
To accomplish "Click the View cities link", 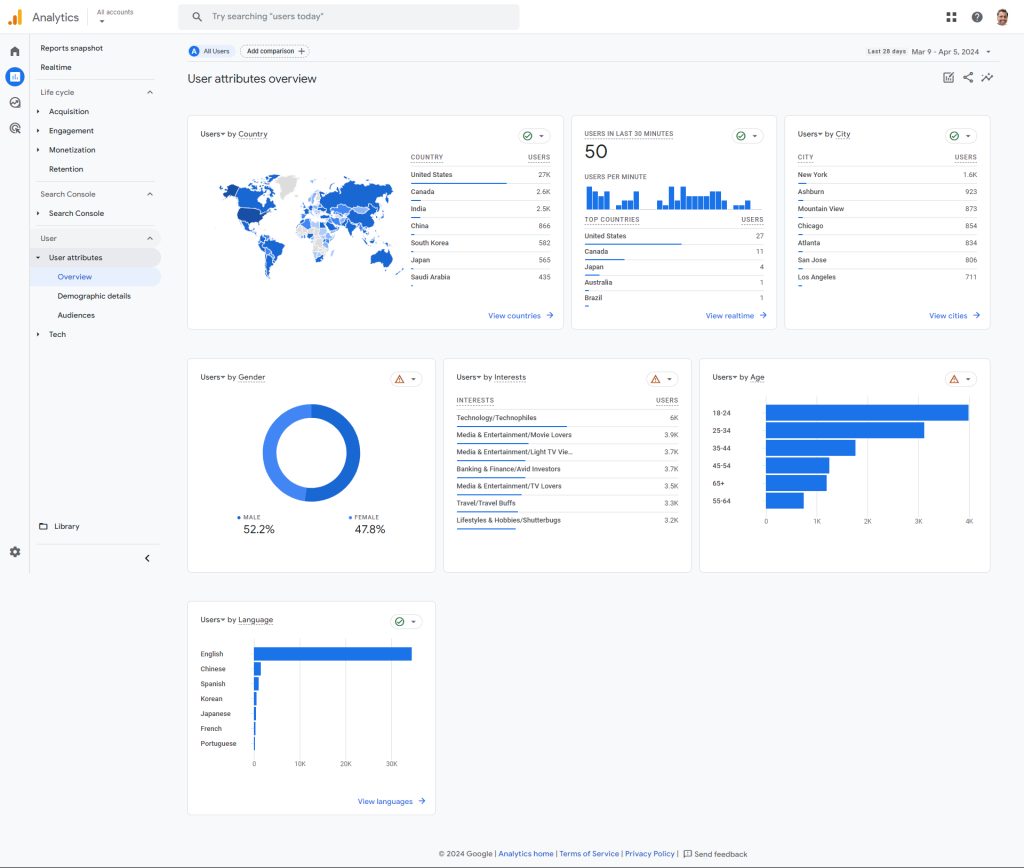I will click(954, 316).
